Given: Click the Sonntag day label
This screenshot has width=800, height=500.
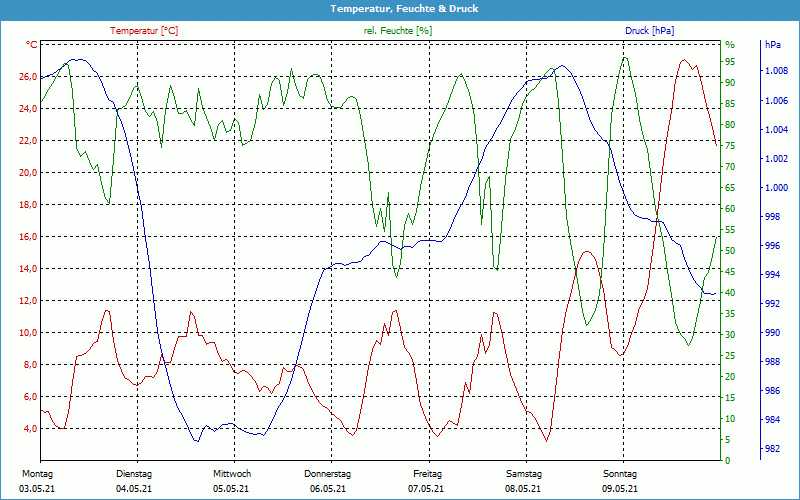Looking at the screenshot, I should 620,474.
